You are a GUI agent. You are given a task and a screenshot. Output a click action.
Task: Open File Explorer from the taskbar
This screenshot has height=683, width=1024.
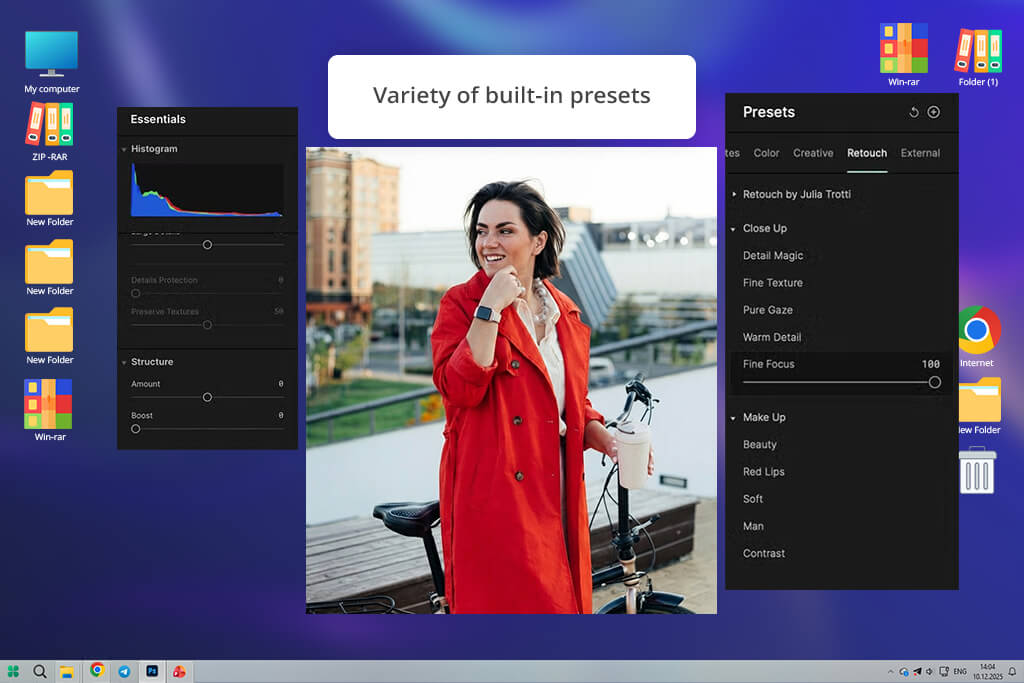(x=67, y=672)
